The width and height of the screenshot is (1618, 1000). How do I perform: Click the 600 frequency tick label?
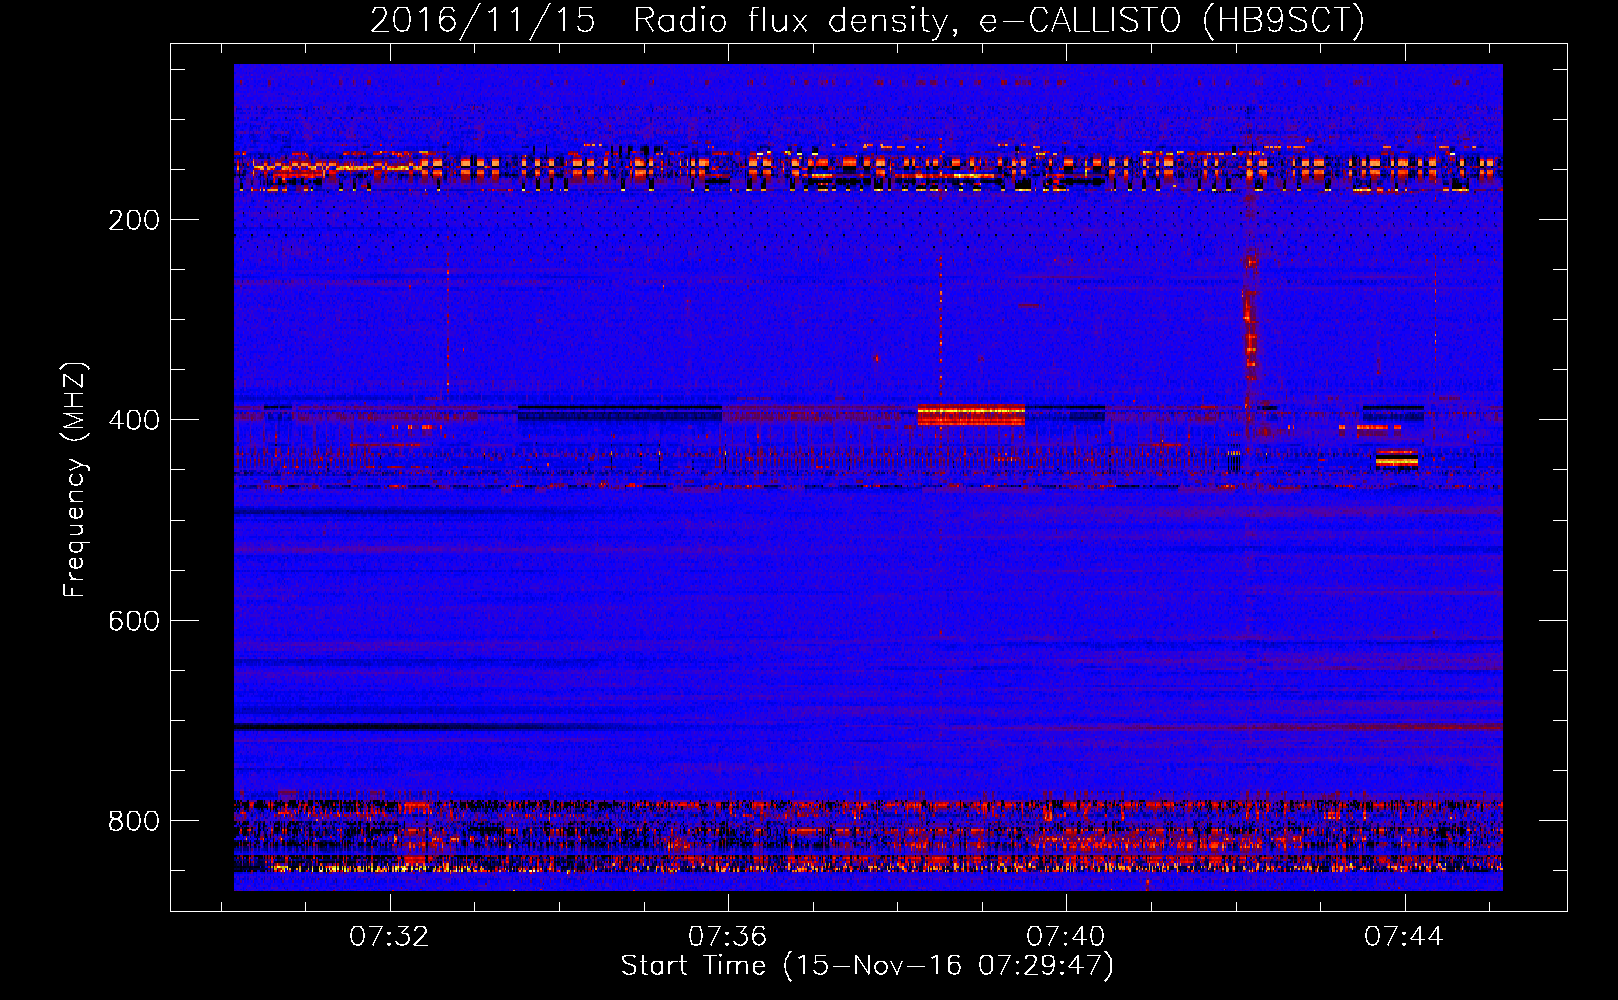coord(134,621)
